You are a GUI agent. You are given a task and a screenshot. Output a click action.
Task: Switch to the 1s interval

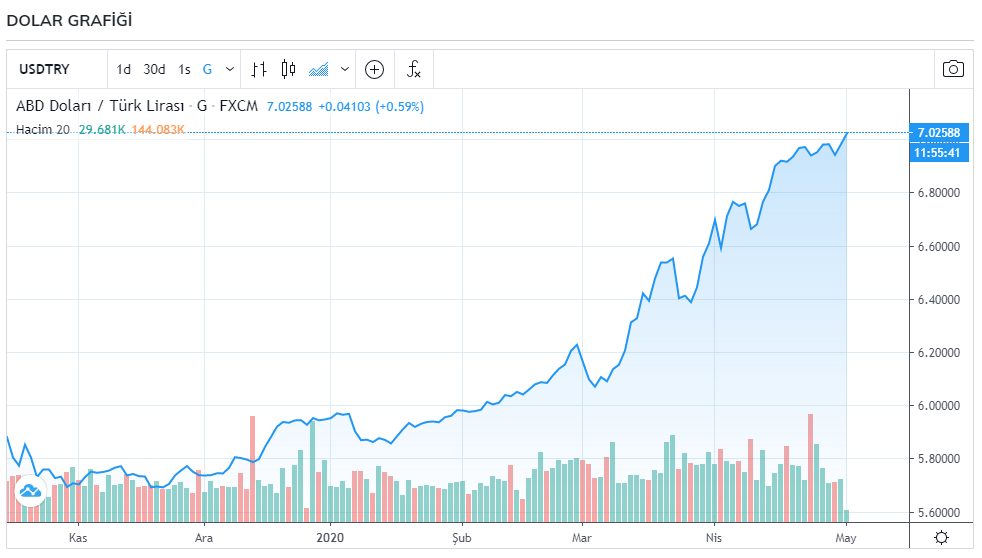tap(184, 69)
